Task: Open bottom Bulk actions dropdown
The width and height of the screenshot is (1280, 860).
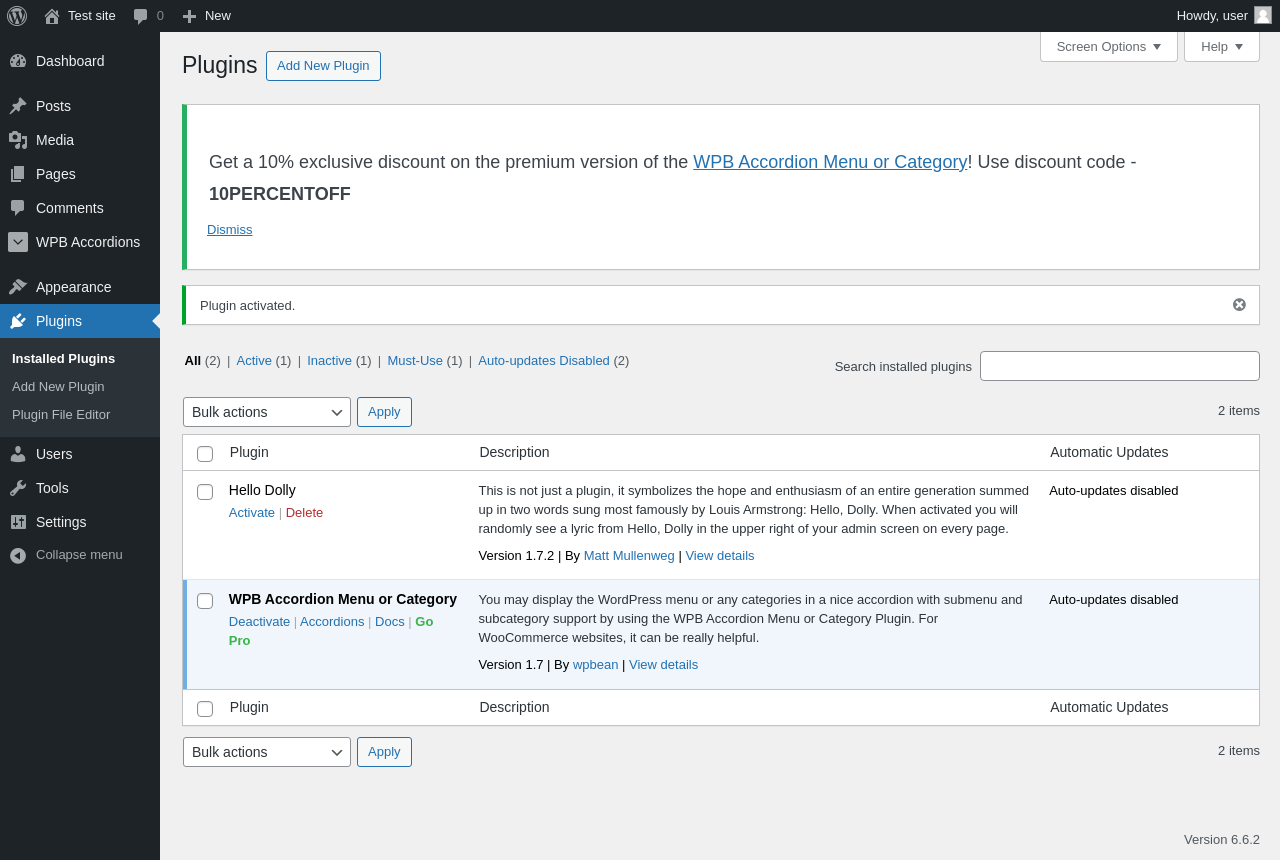Action: click(267, 752)
